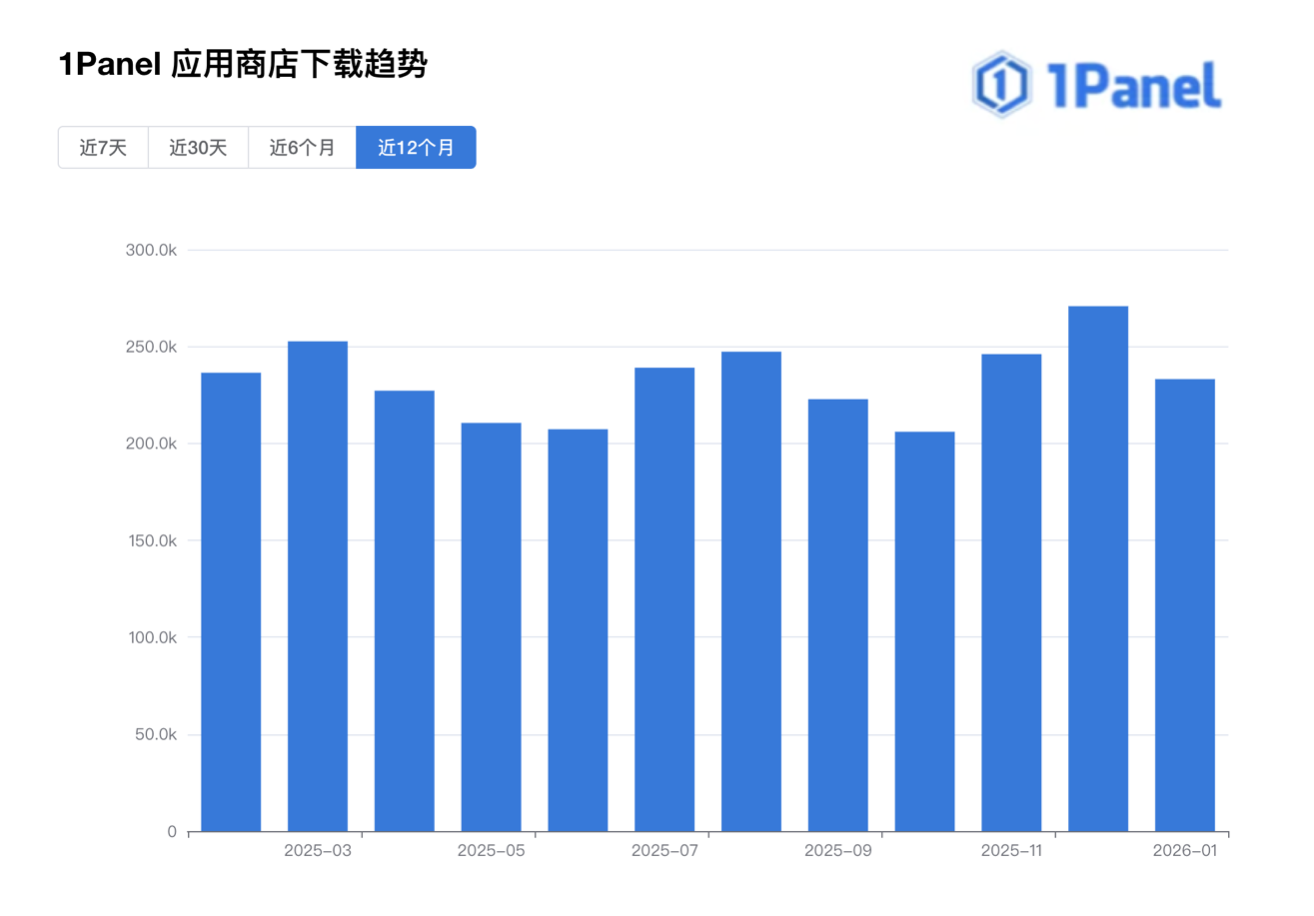
Task: Choose the 近6个月 range tab
Action: tap(302, 148)
